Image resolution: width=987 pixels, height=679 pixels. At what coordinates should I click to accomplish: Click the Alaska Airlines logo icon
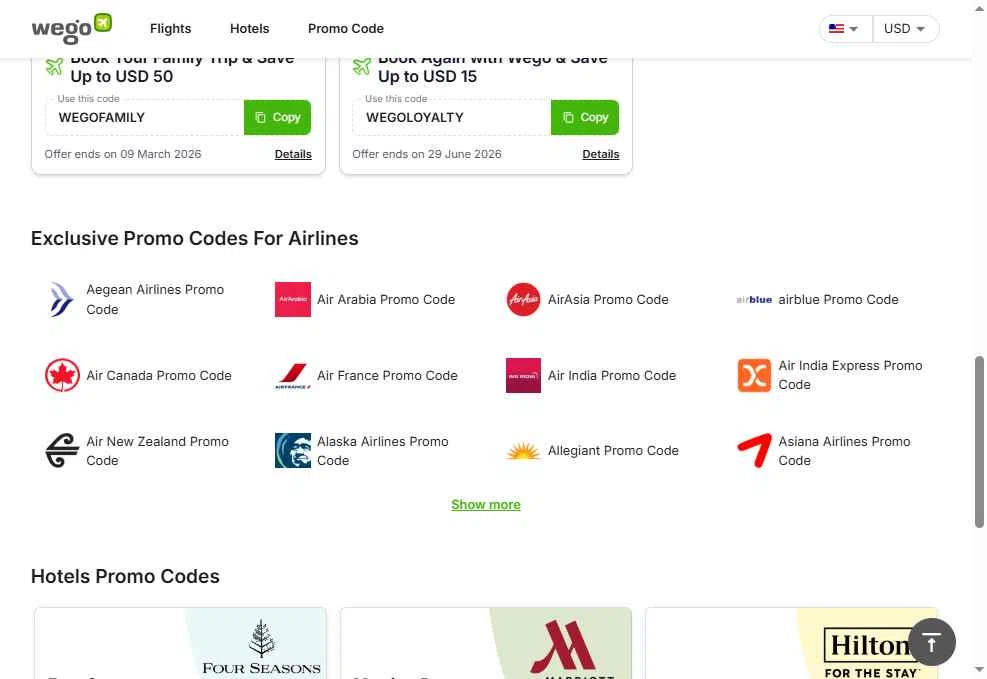tap(293, 451)
